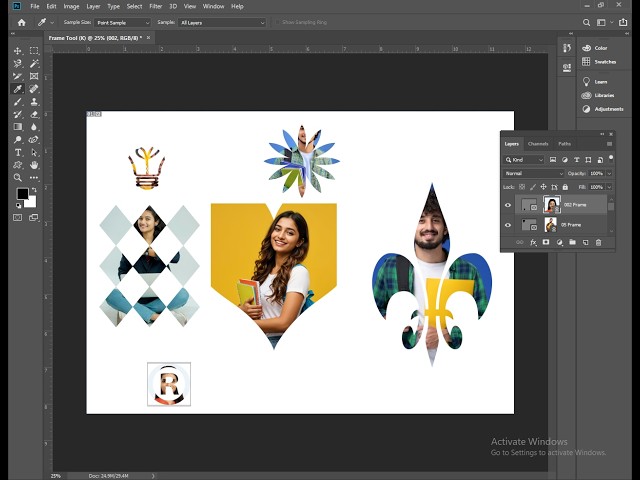640x480 pixels.
Task: Open the Image menu
Action: (71, 6)
